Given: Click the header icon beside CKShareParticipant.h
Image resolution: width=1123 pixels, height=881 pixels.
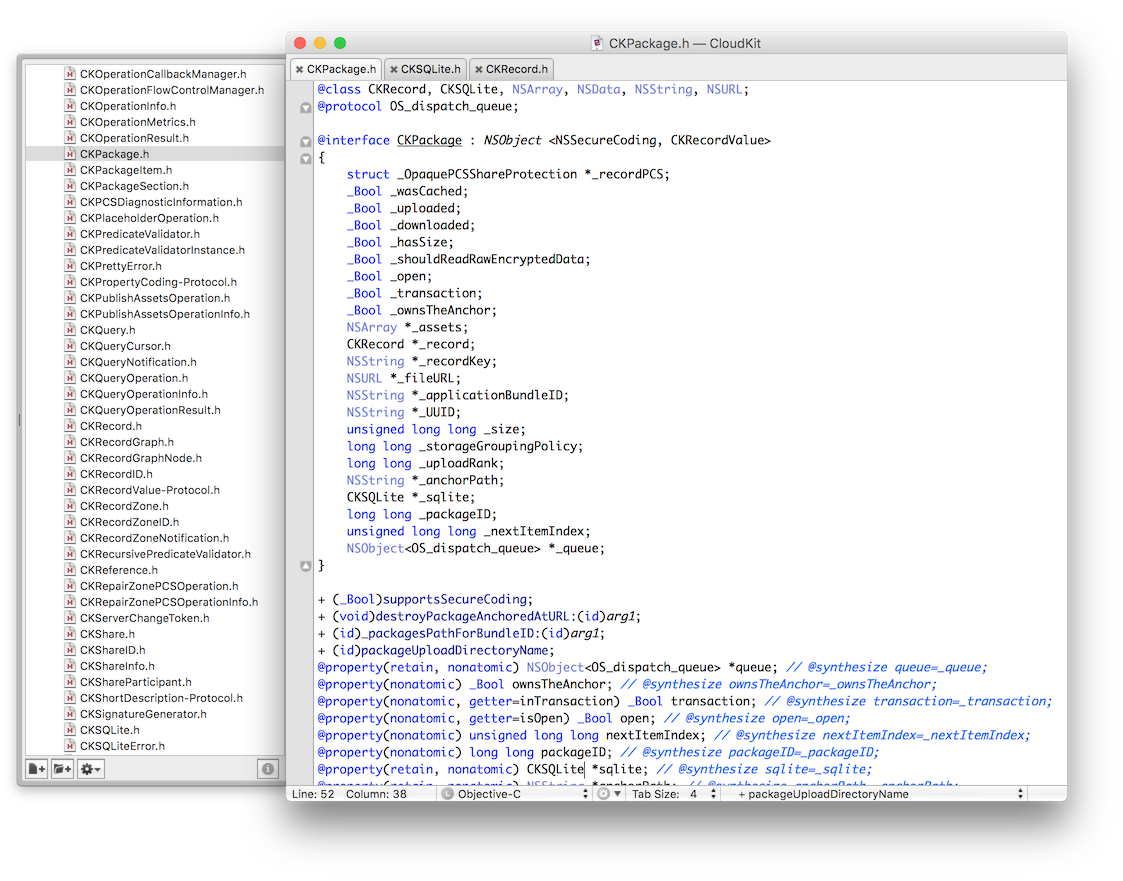Looking at the screenshot, I should [70, 682].
